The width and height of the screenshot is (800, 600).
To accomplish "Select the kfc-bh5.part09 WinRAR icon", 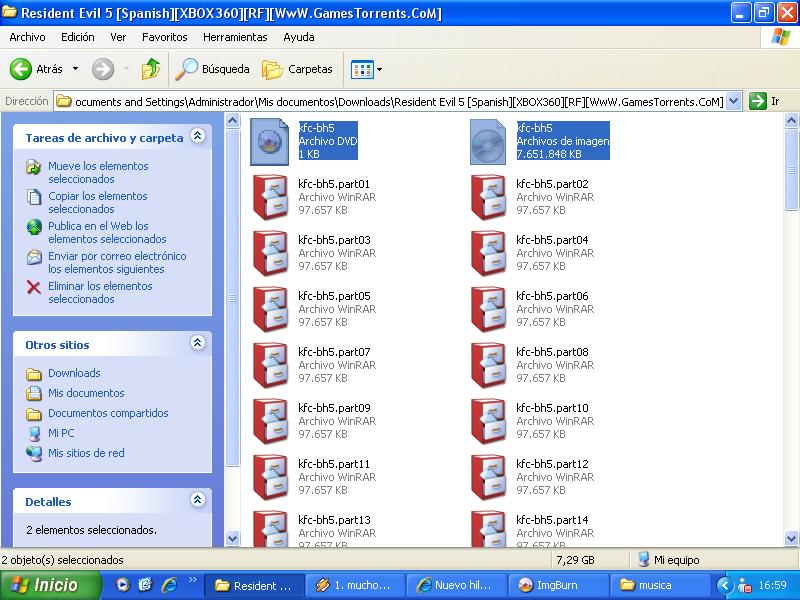I will pyautogui.click(x=270, y=422).
